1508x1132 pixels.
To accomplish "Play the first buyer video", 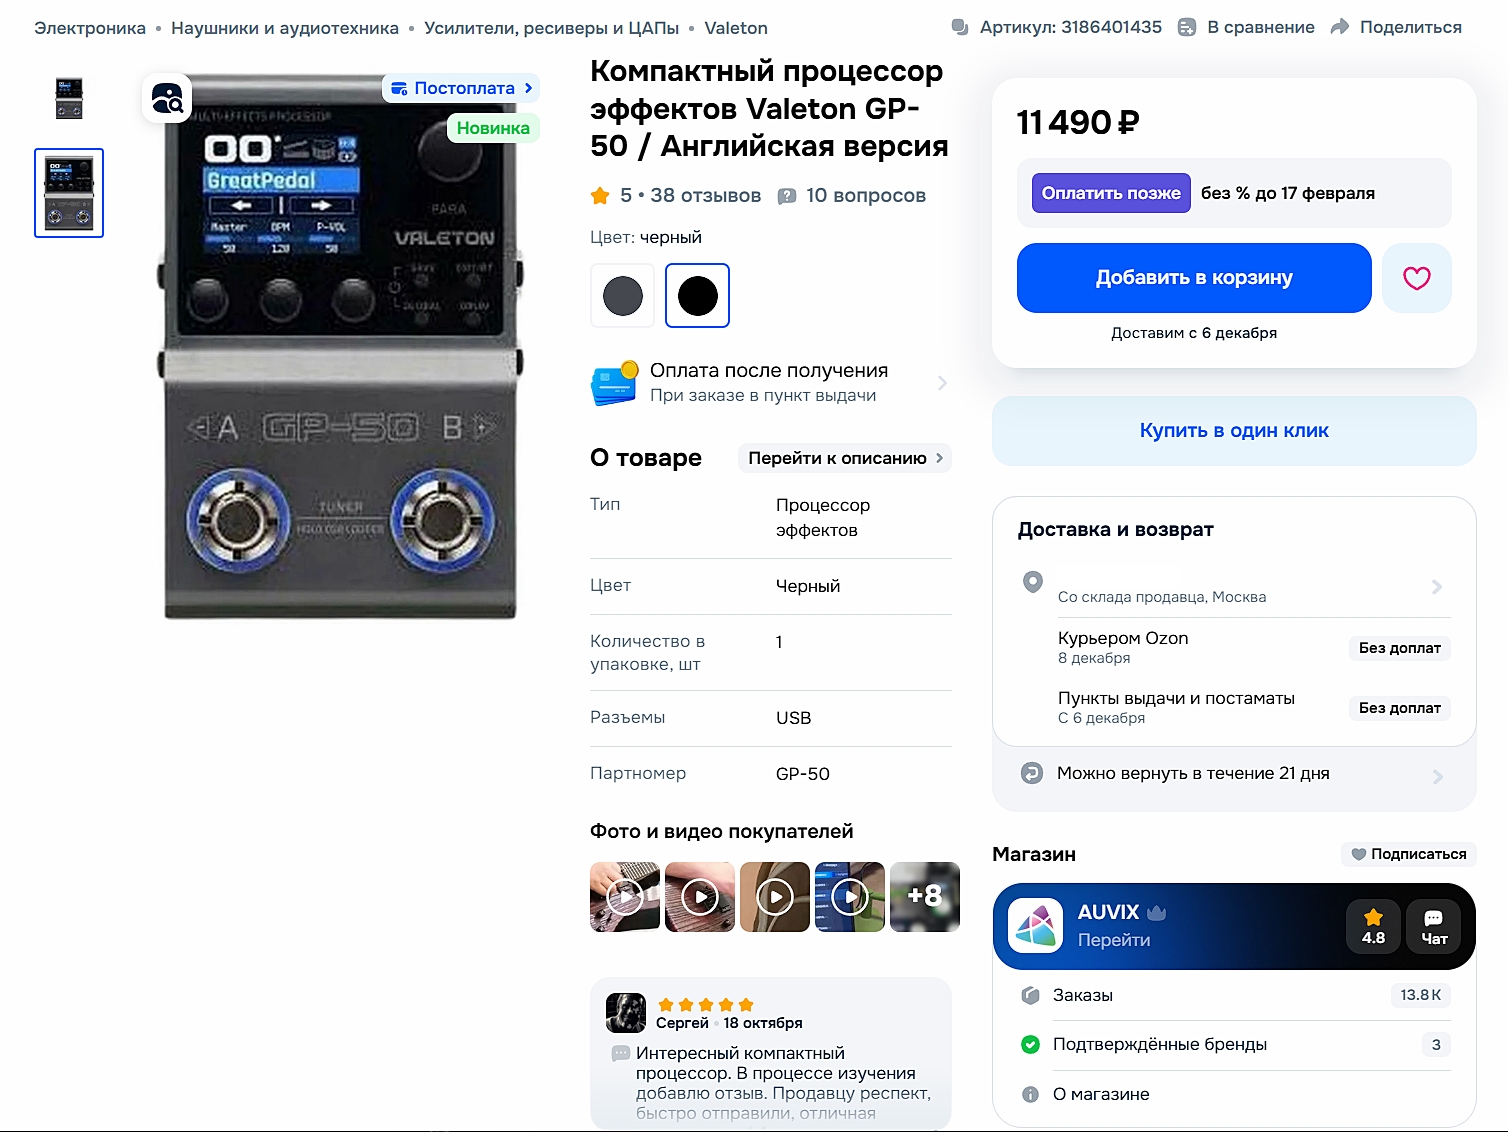I will point(625,897).
